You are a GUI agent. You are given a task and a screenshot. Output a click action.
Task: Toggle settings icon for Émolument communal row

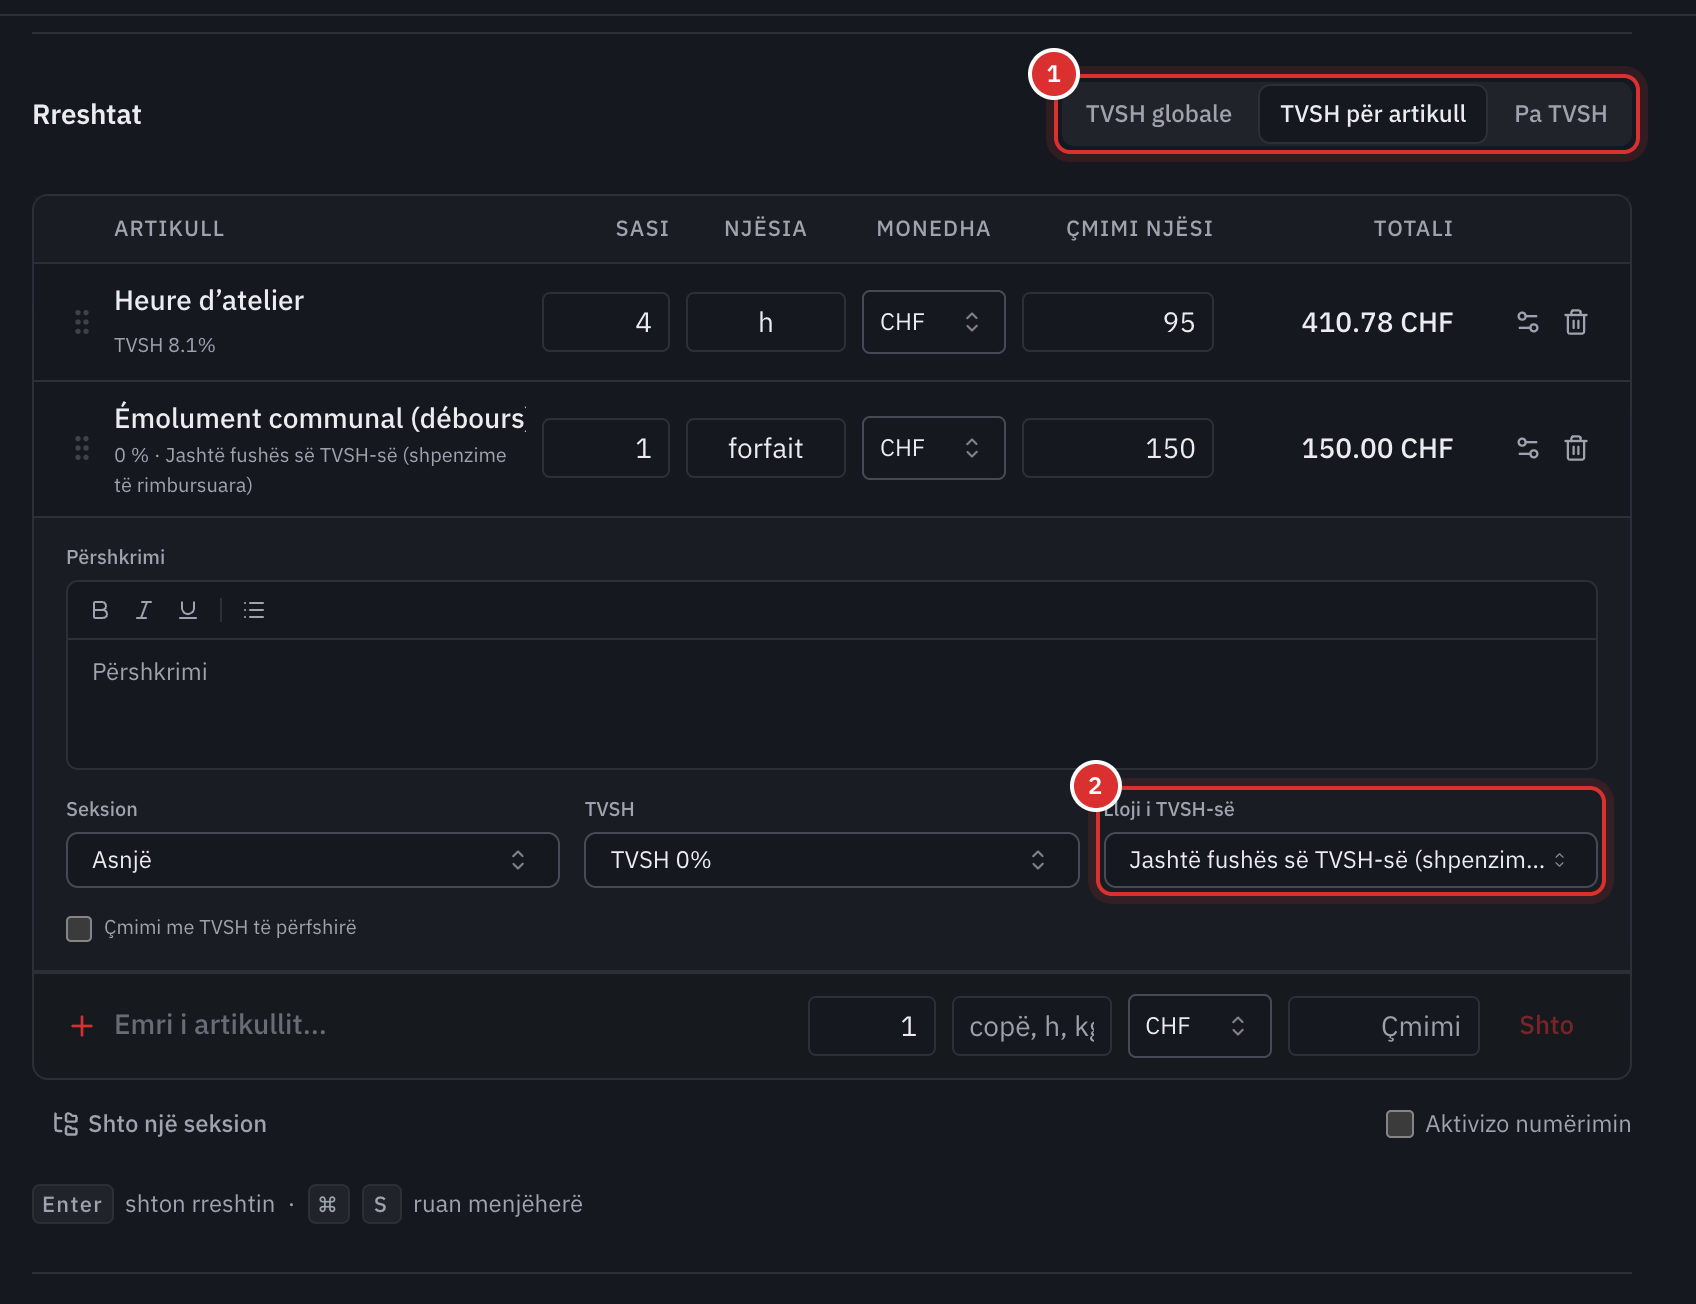pyautogui.click(x=1528, y=448)
